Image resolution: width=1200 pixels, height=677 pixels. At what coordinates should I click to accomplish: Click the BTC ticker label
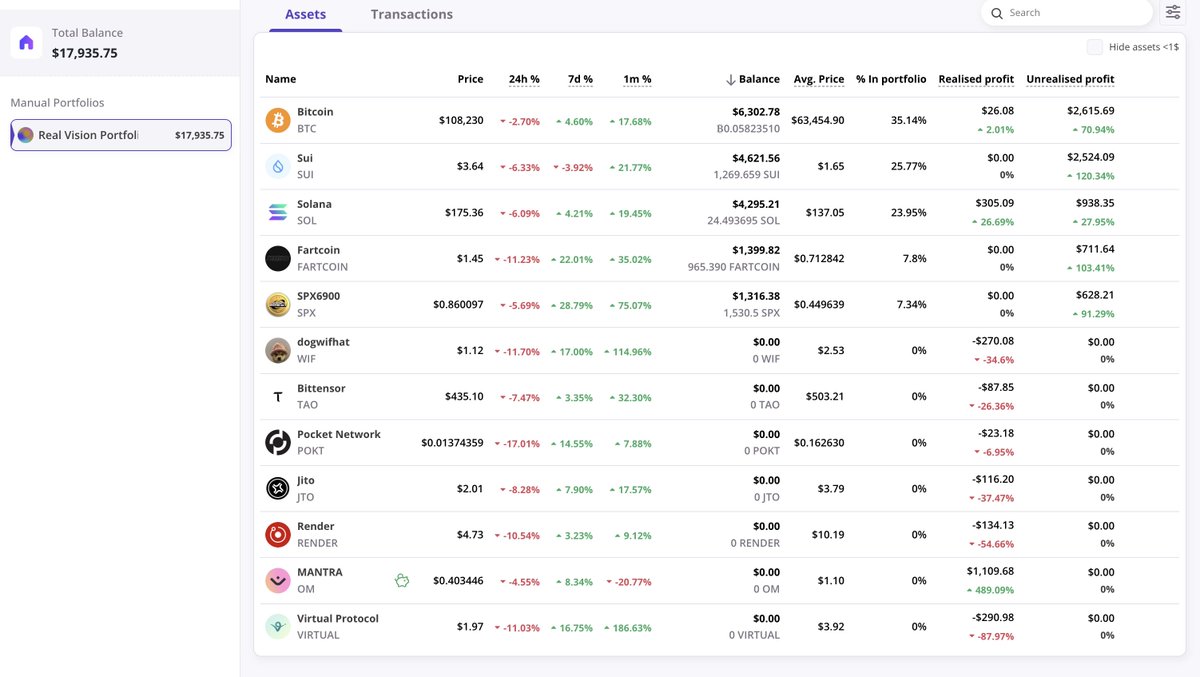coord(306,129)
